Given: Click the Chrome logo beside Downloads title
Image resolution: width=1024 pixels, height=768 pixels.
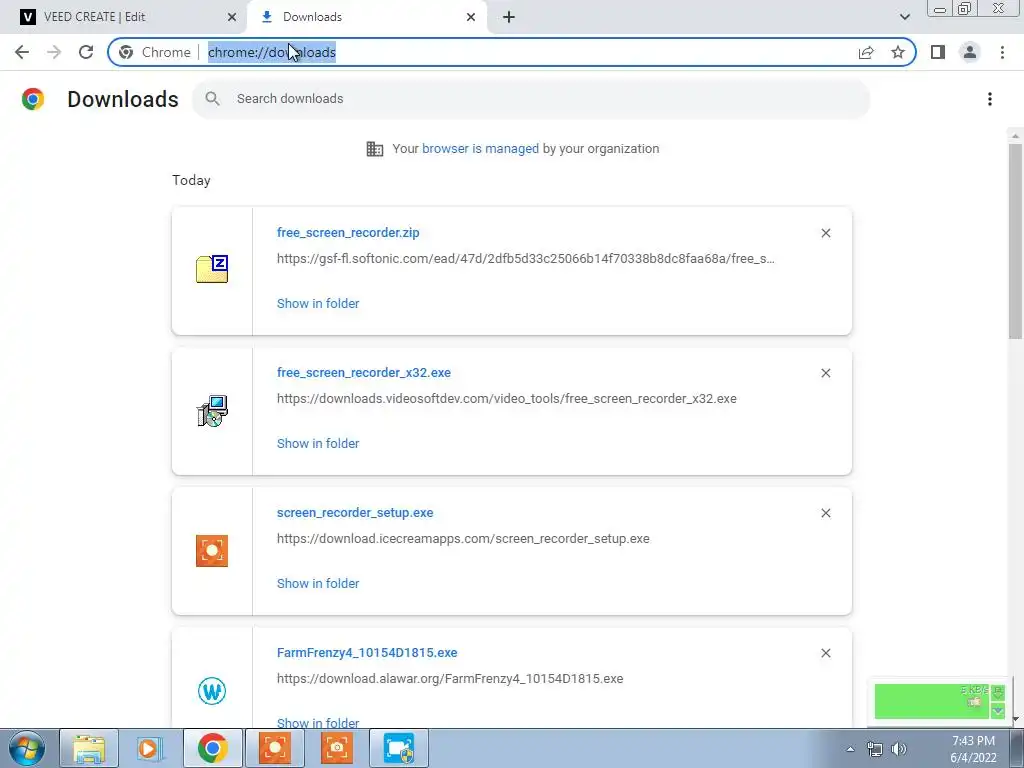Looking at the screenshot, I should (33, 99).
